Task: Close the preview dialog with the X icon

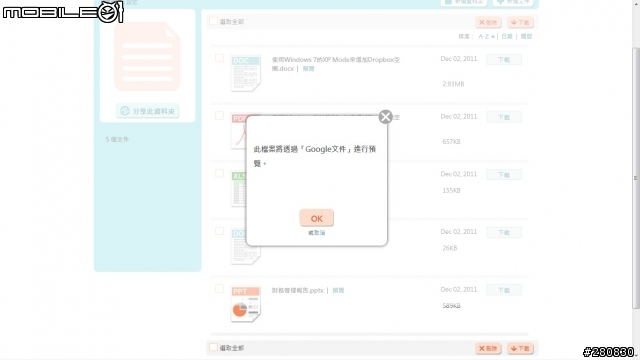Action: pos(385,117)
